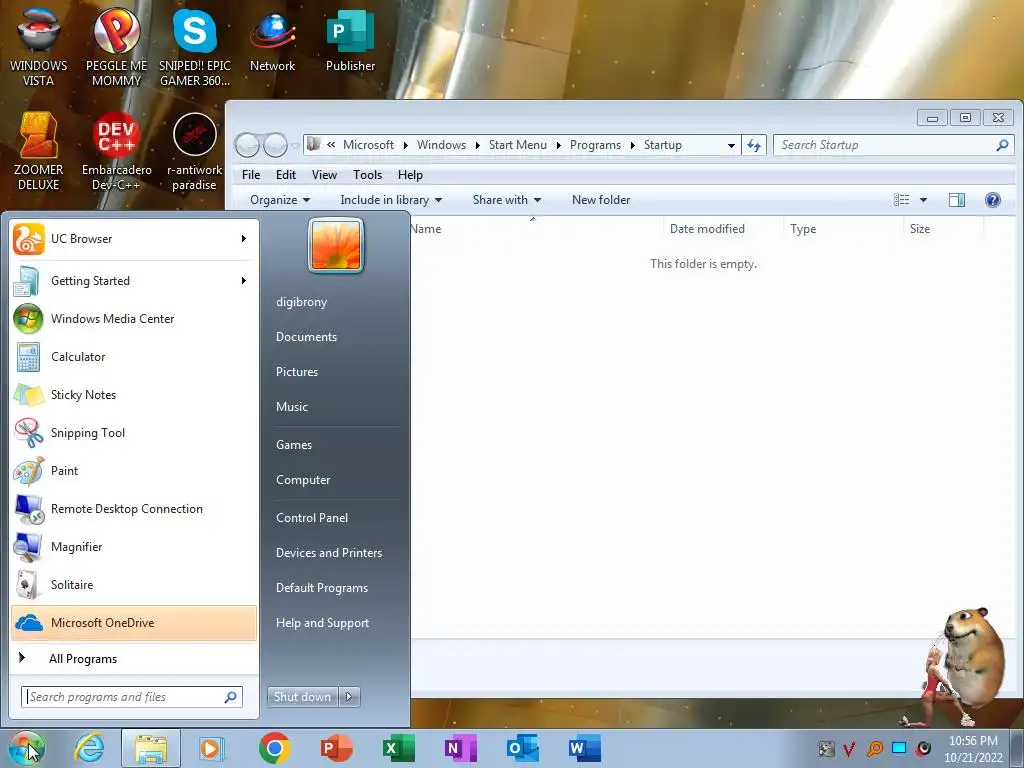The height and width of the screenshot is (768, 1024).
Task: Launch Outlook from taskbar
Action: pos(522,748)
